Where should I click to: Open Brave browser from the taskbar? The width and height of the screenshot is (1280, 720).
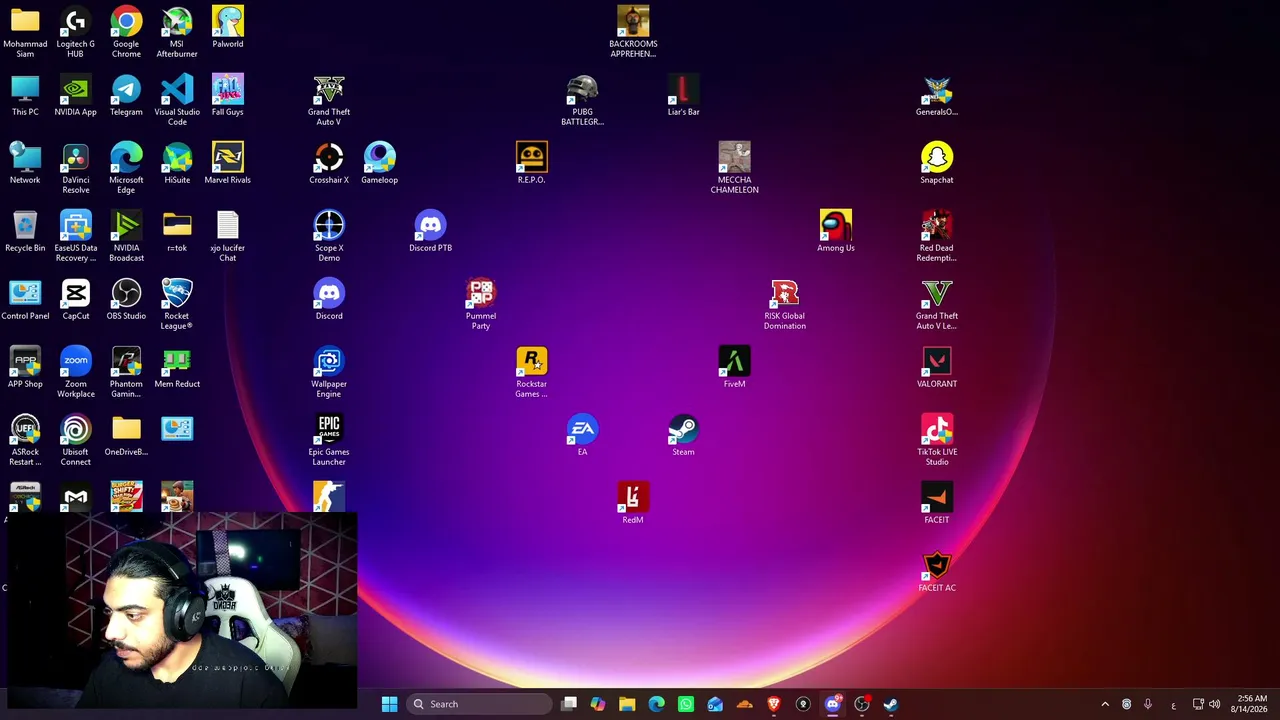pos(774,704)
